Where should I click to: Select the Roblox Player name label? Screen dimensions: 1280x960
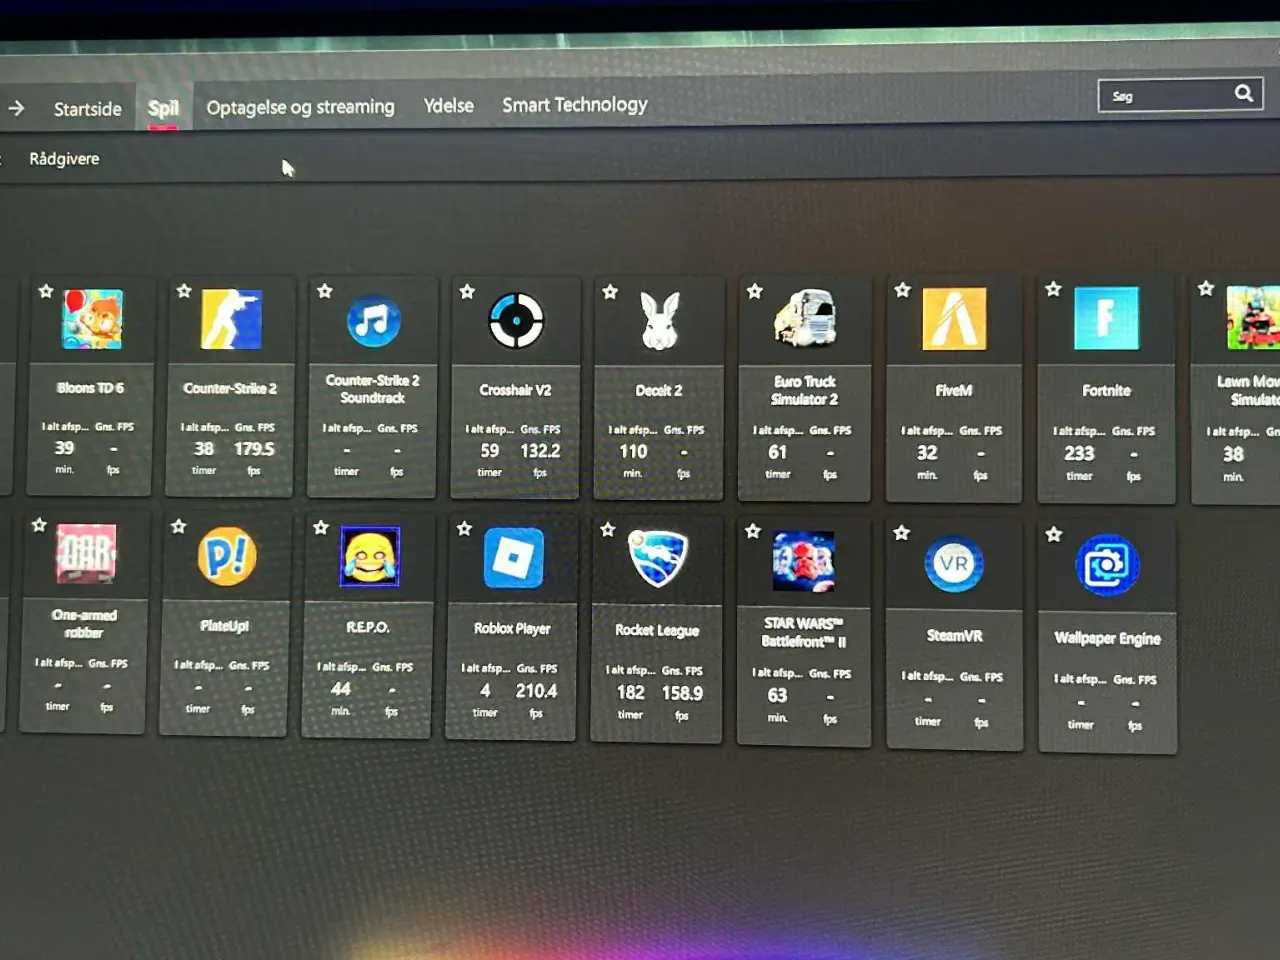coord(512,628)
